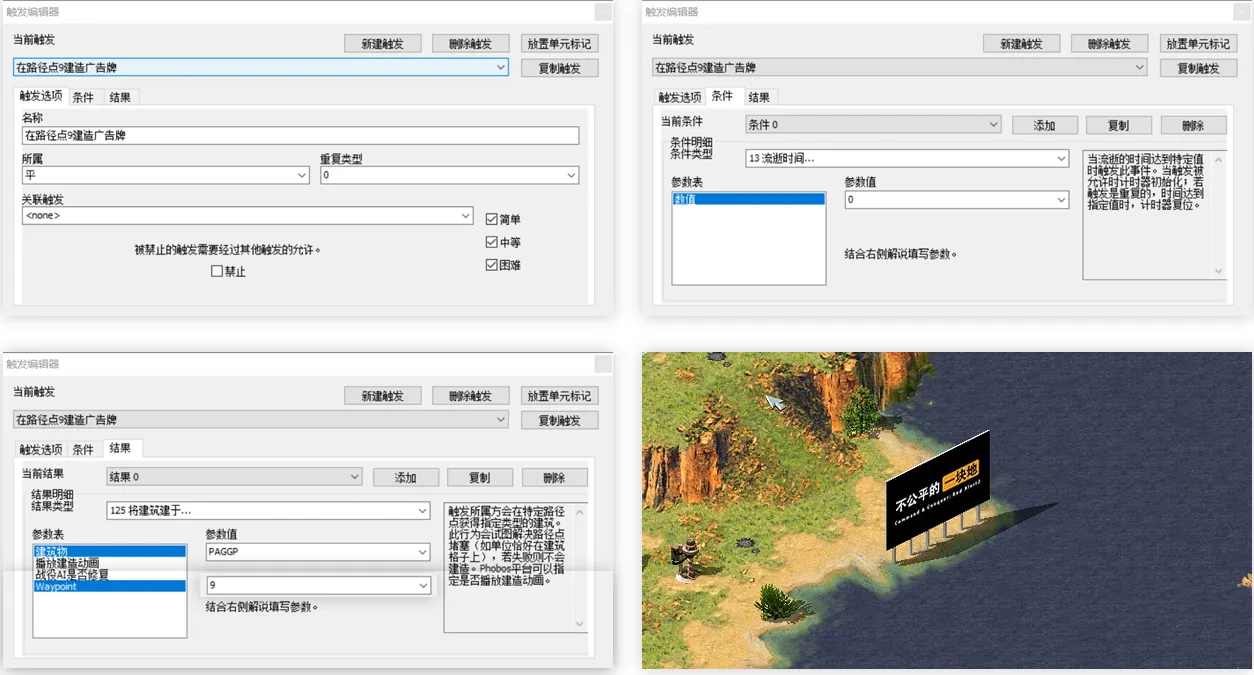
Task: Open current trigger dropdown in 当前结果 window
Action: coord(261,419)
